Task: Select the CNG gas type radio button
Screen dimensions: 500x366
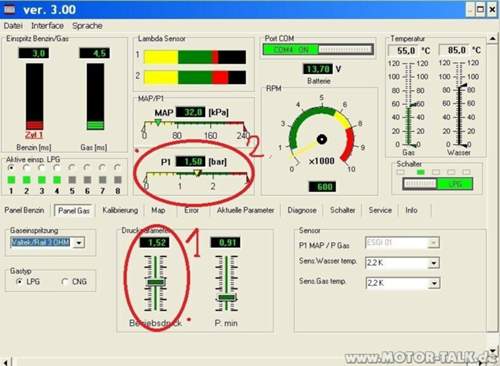Action: point(65,282)
